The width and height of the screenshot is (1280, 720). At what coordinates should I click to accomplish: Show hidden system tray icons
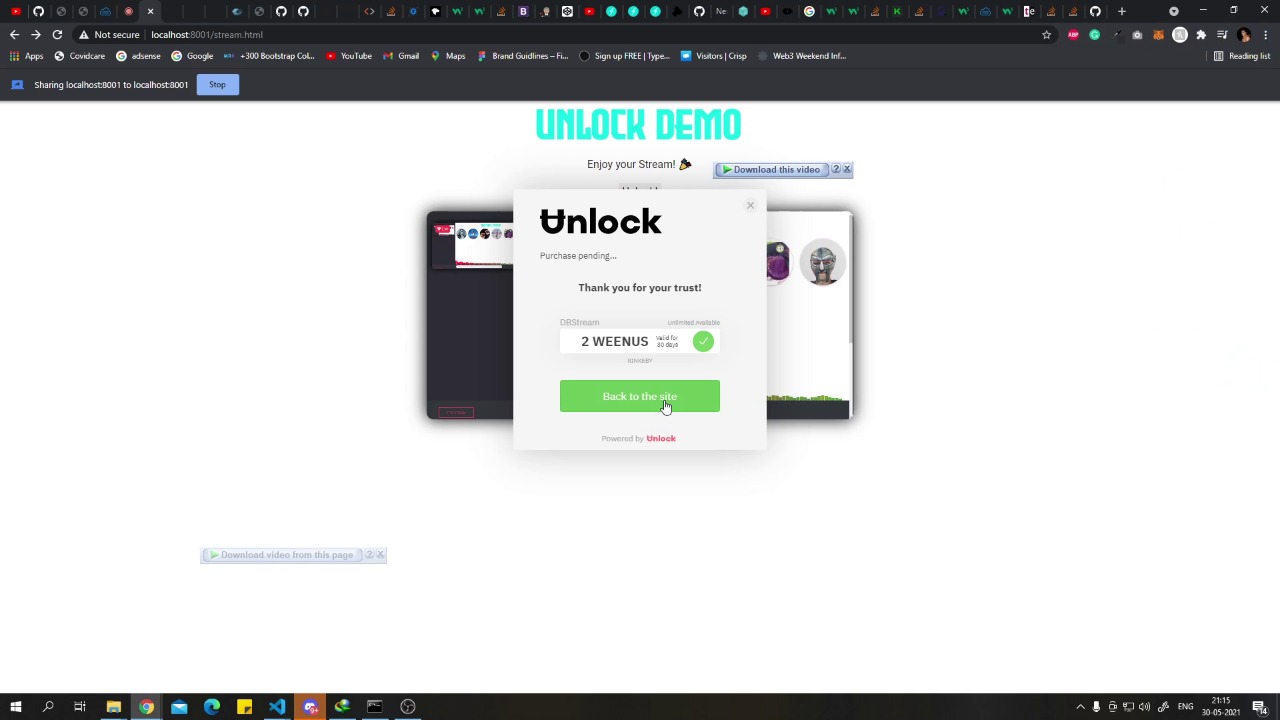coord(1080,707)
